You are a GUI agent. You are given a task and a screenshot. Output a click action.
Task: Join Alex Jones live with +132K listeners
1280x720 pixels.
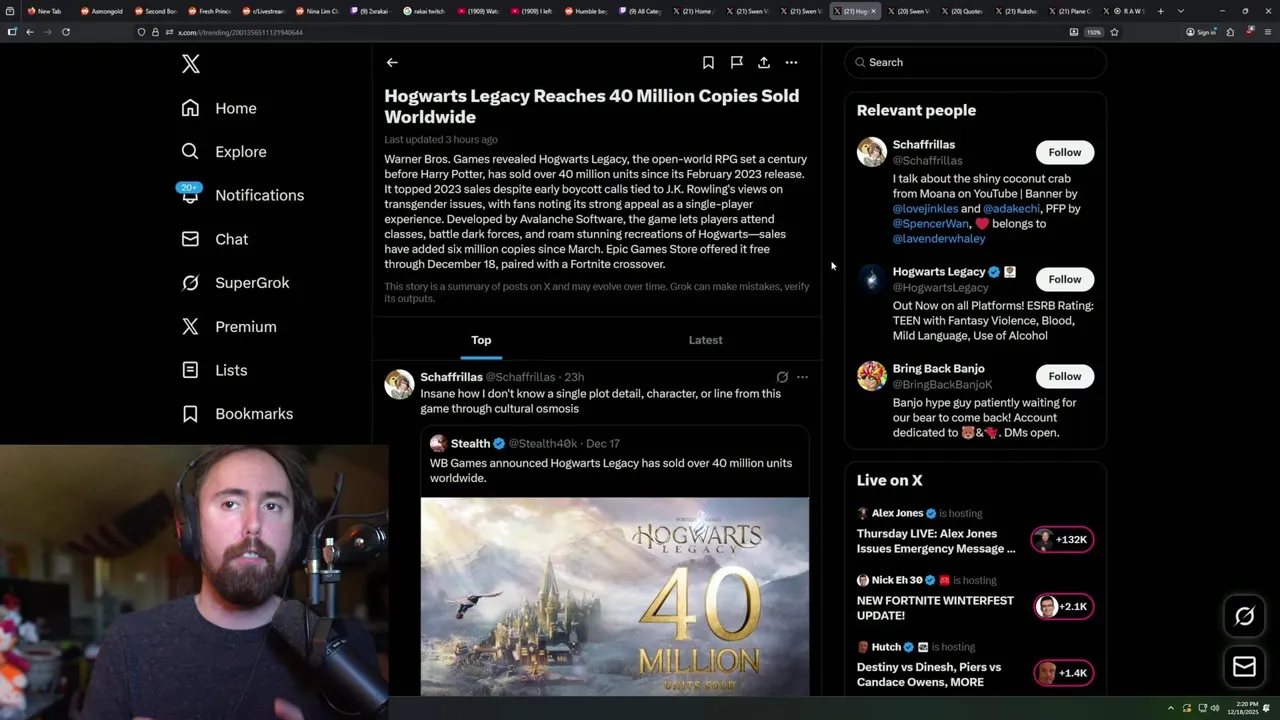(x=1063, y=540)
